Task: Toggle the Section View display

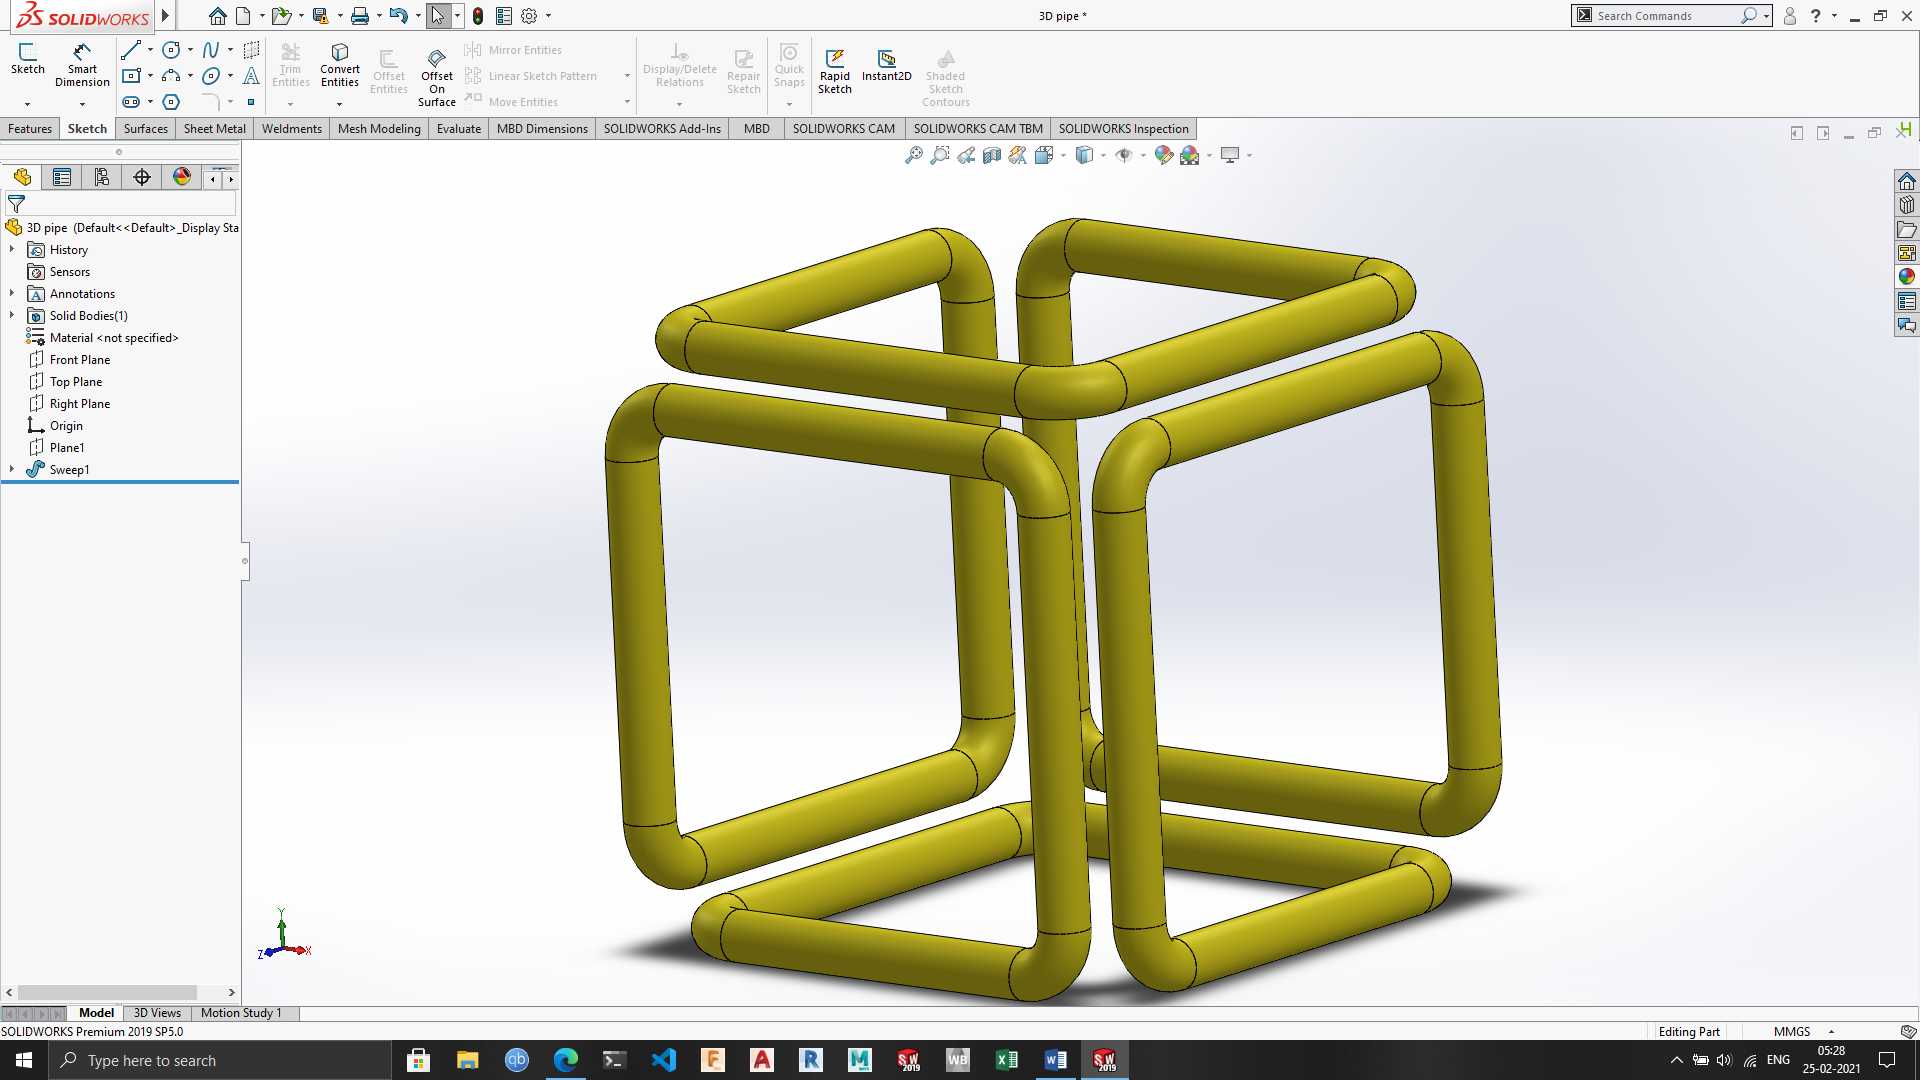Action: (991, 155)
